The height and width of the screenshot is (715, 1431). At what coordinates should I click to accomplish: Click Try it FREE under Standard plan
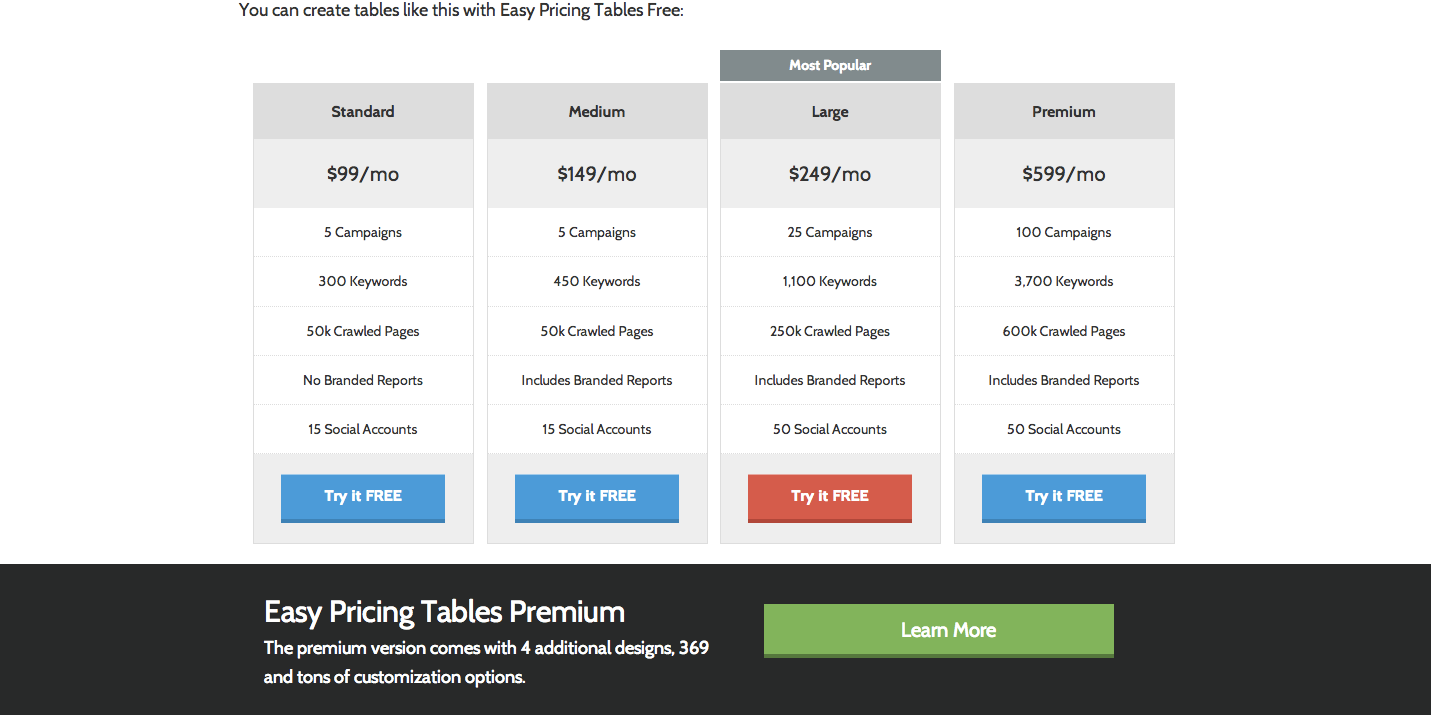pyautogui.click(x=363, y=497)
